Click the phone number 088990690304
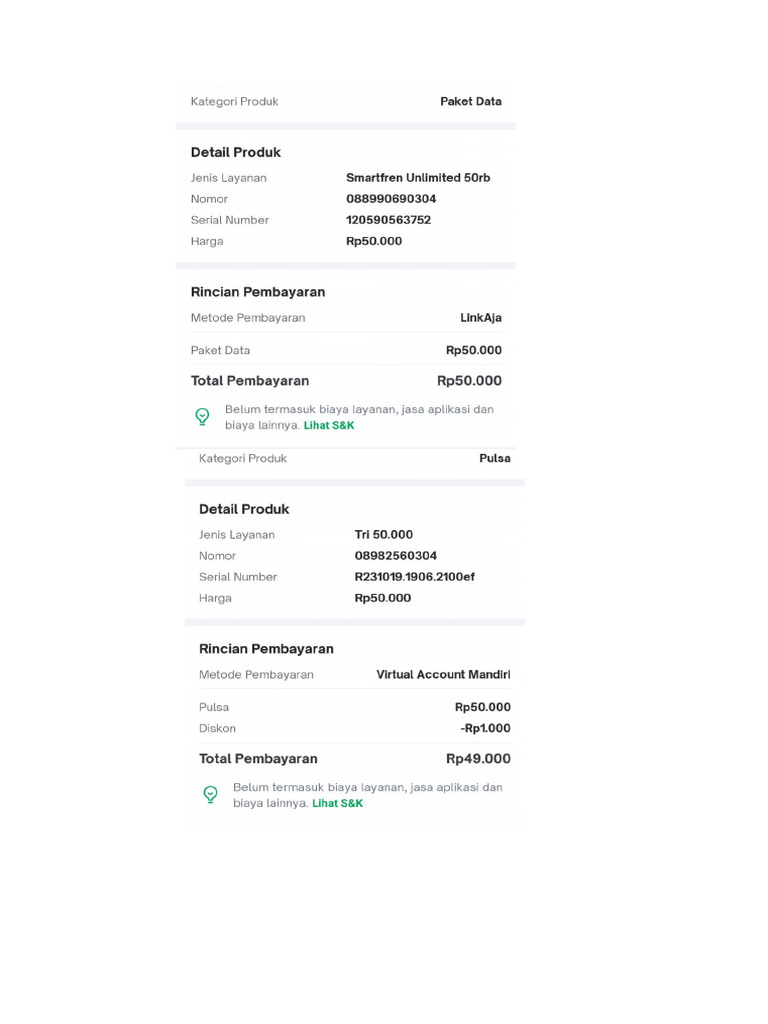The width and height of the screenshot is (768, 1024). pyautogui.click(x=391, y=199)
